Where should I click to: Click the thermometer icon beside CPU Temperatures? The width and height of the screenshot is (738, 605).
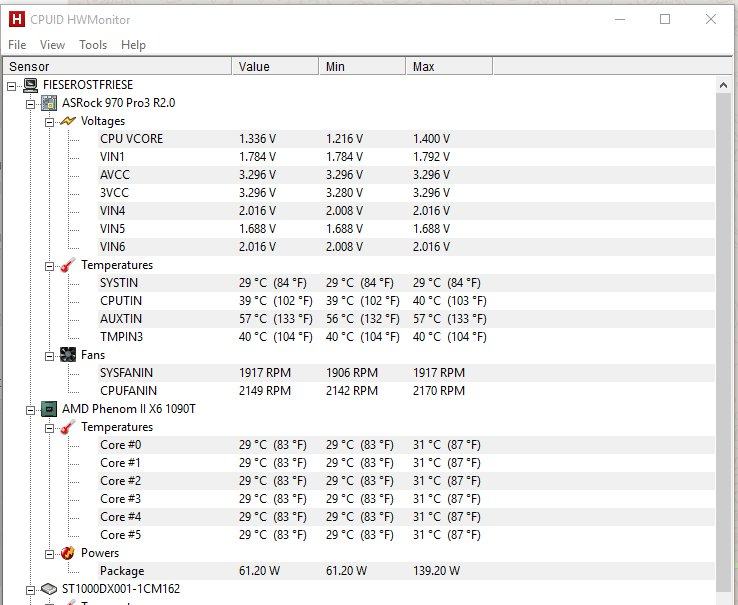[x=68, y=427]
